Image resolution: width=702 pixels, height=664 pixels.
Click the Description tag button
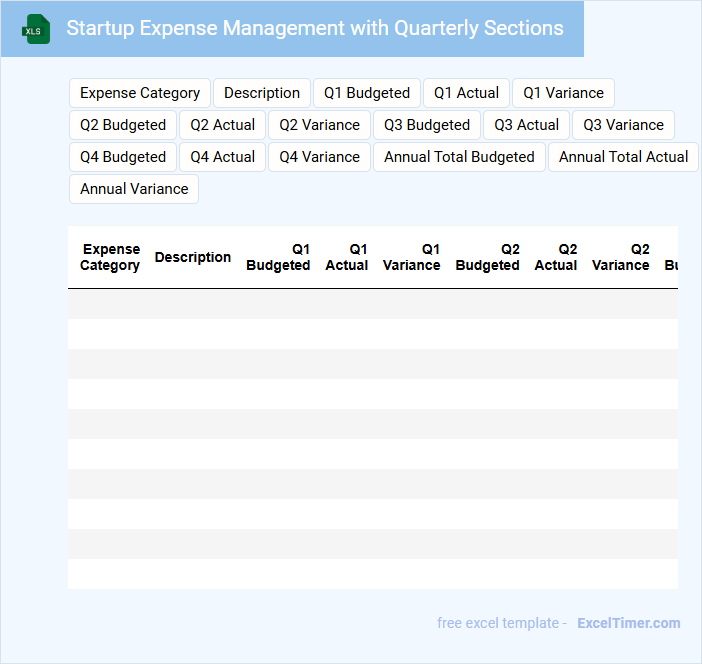262,93
